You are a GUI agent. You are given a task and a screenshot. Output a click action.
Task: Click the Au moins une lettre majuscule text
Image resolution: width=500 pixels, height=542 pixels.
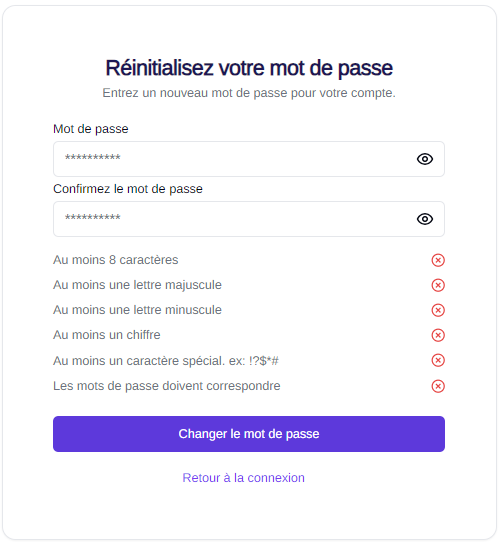coord(137,285)
